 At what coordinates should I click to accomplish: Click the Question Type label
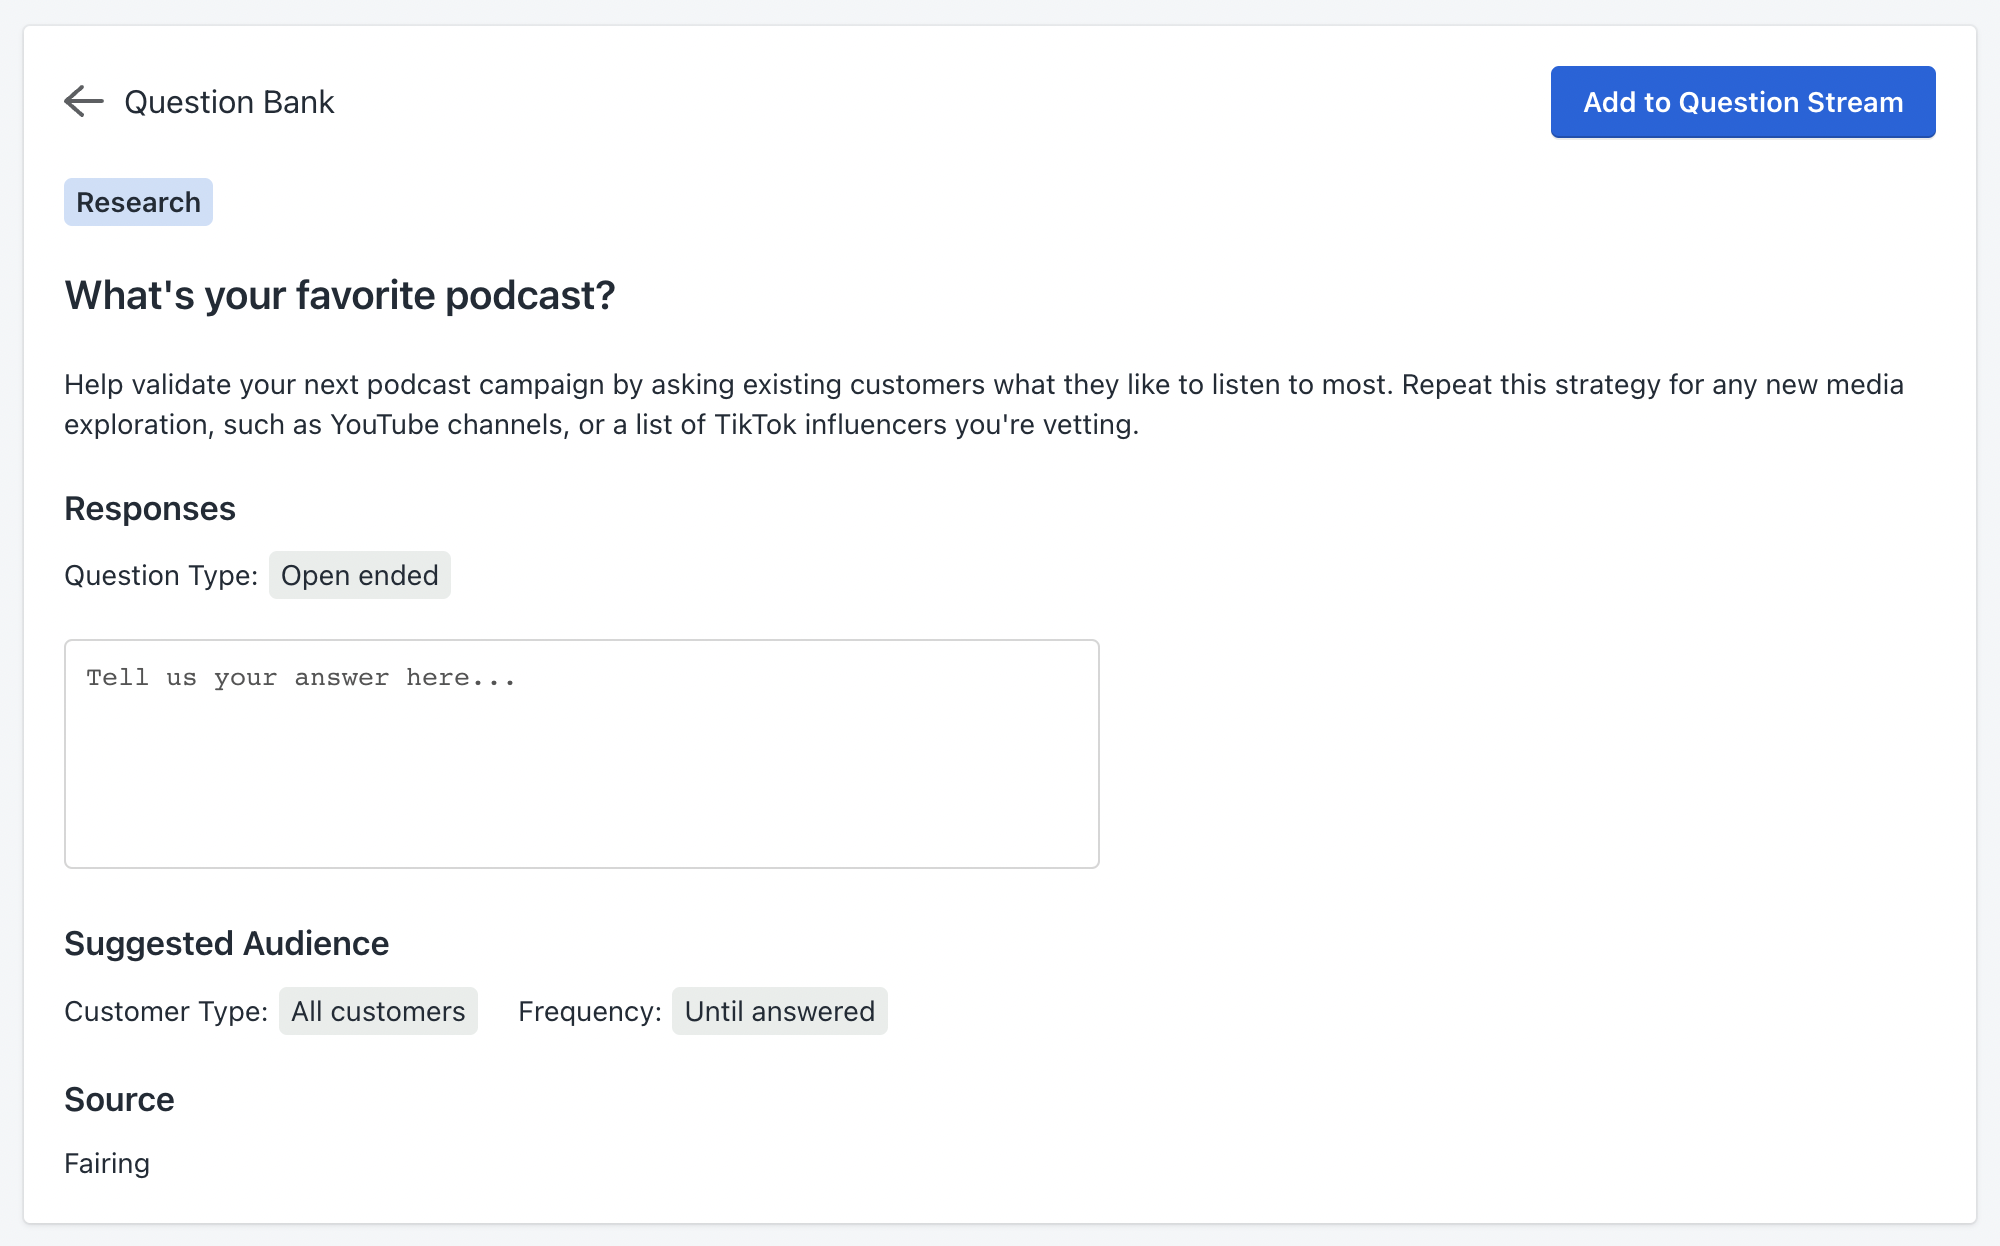[161, 576]
